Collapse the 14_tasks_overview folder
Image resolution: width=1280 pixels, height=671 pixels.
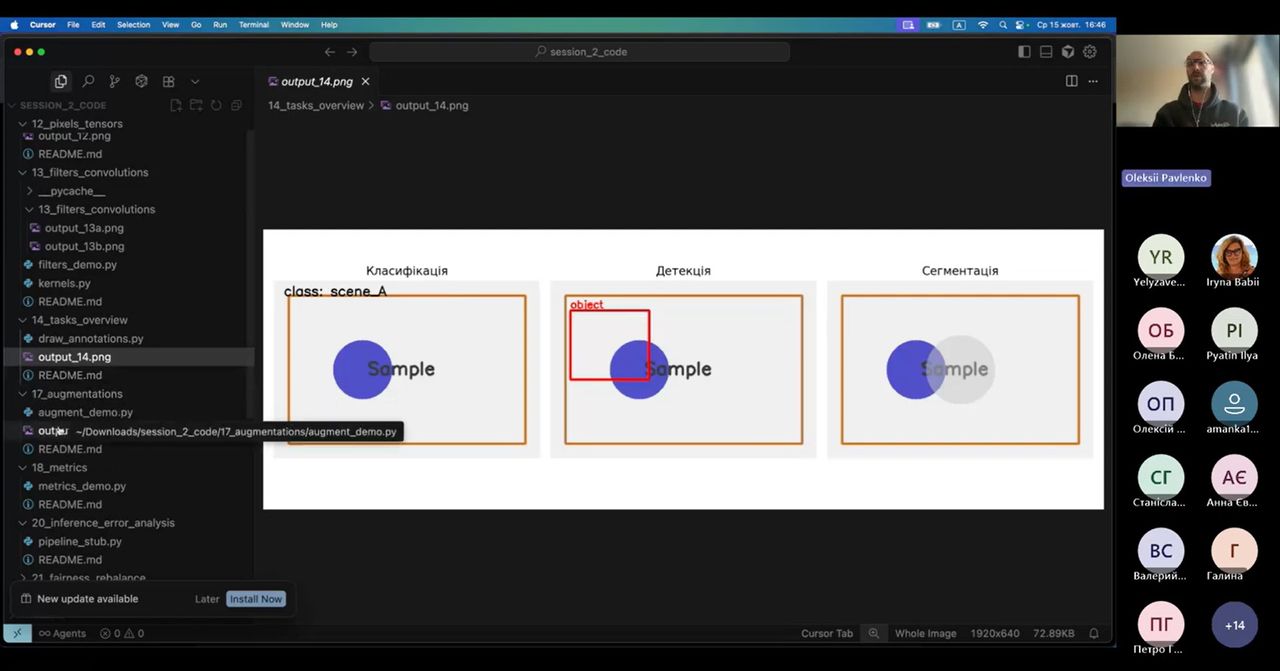(79, 320)
